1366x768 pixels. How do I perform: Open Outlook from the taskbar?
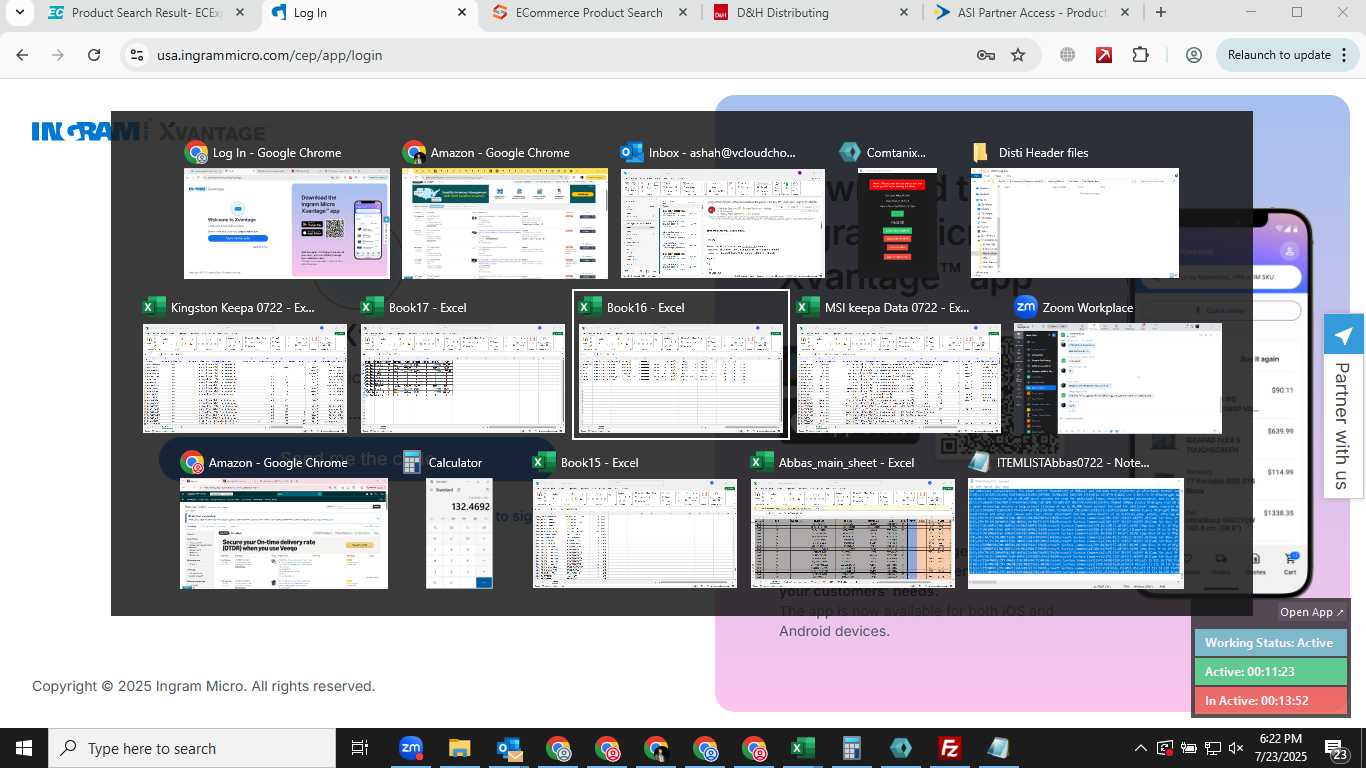(509, 748)
